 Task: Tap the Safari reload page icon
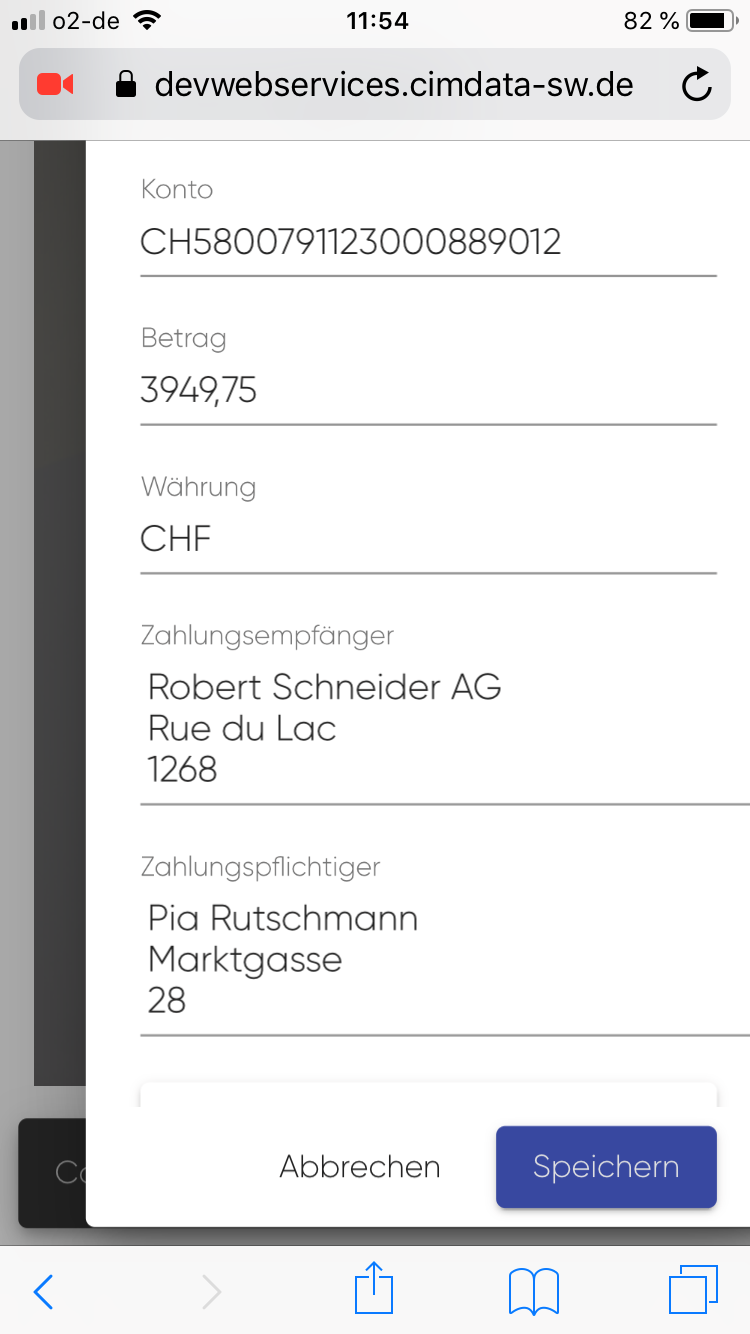pos(696,86)
